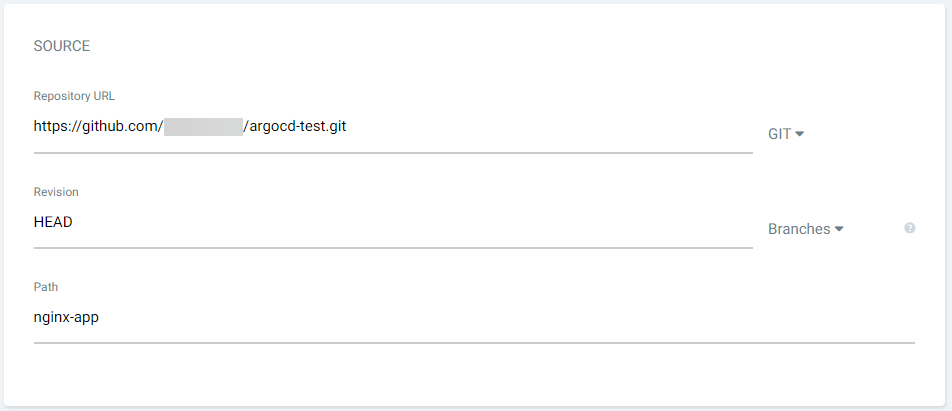The width and height of the screenshot is (952, 411).
Task: Open the GIT repository type dropdown
Action: click(x=786, y=134)
